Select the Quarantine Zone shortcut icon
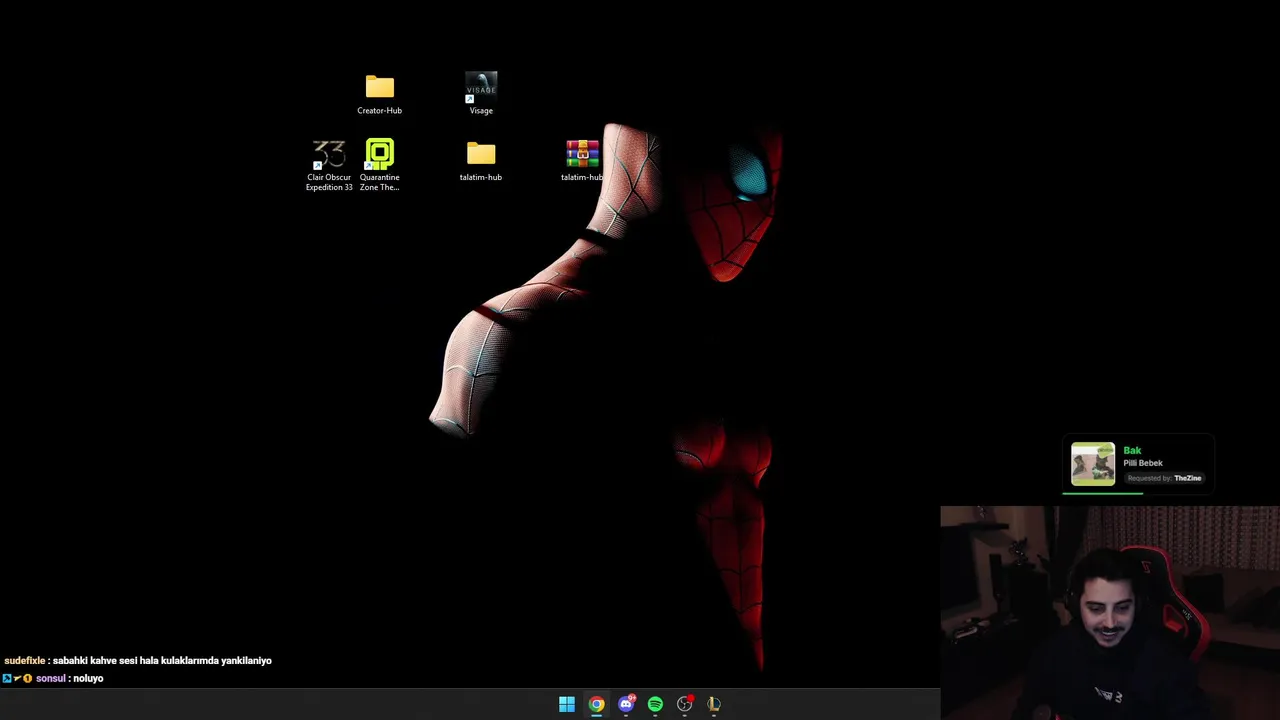 [x=379, y=153]
